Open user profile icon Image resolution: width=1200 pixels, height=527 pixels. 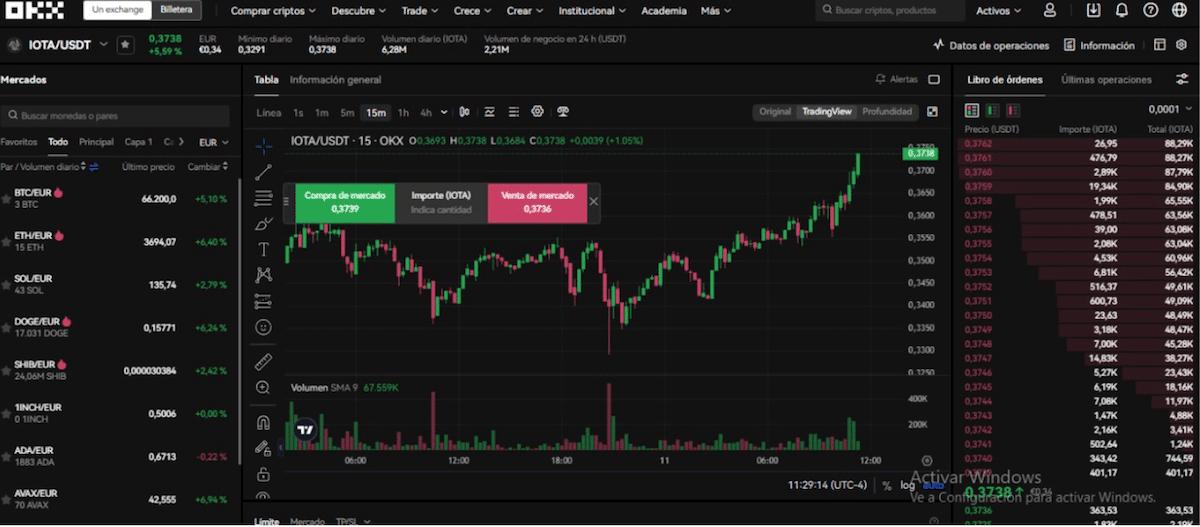coord(1049,11)
